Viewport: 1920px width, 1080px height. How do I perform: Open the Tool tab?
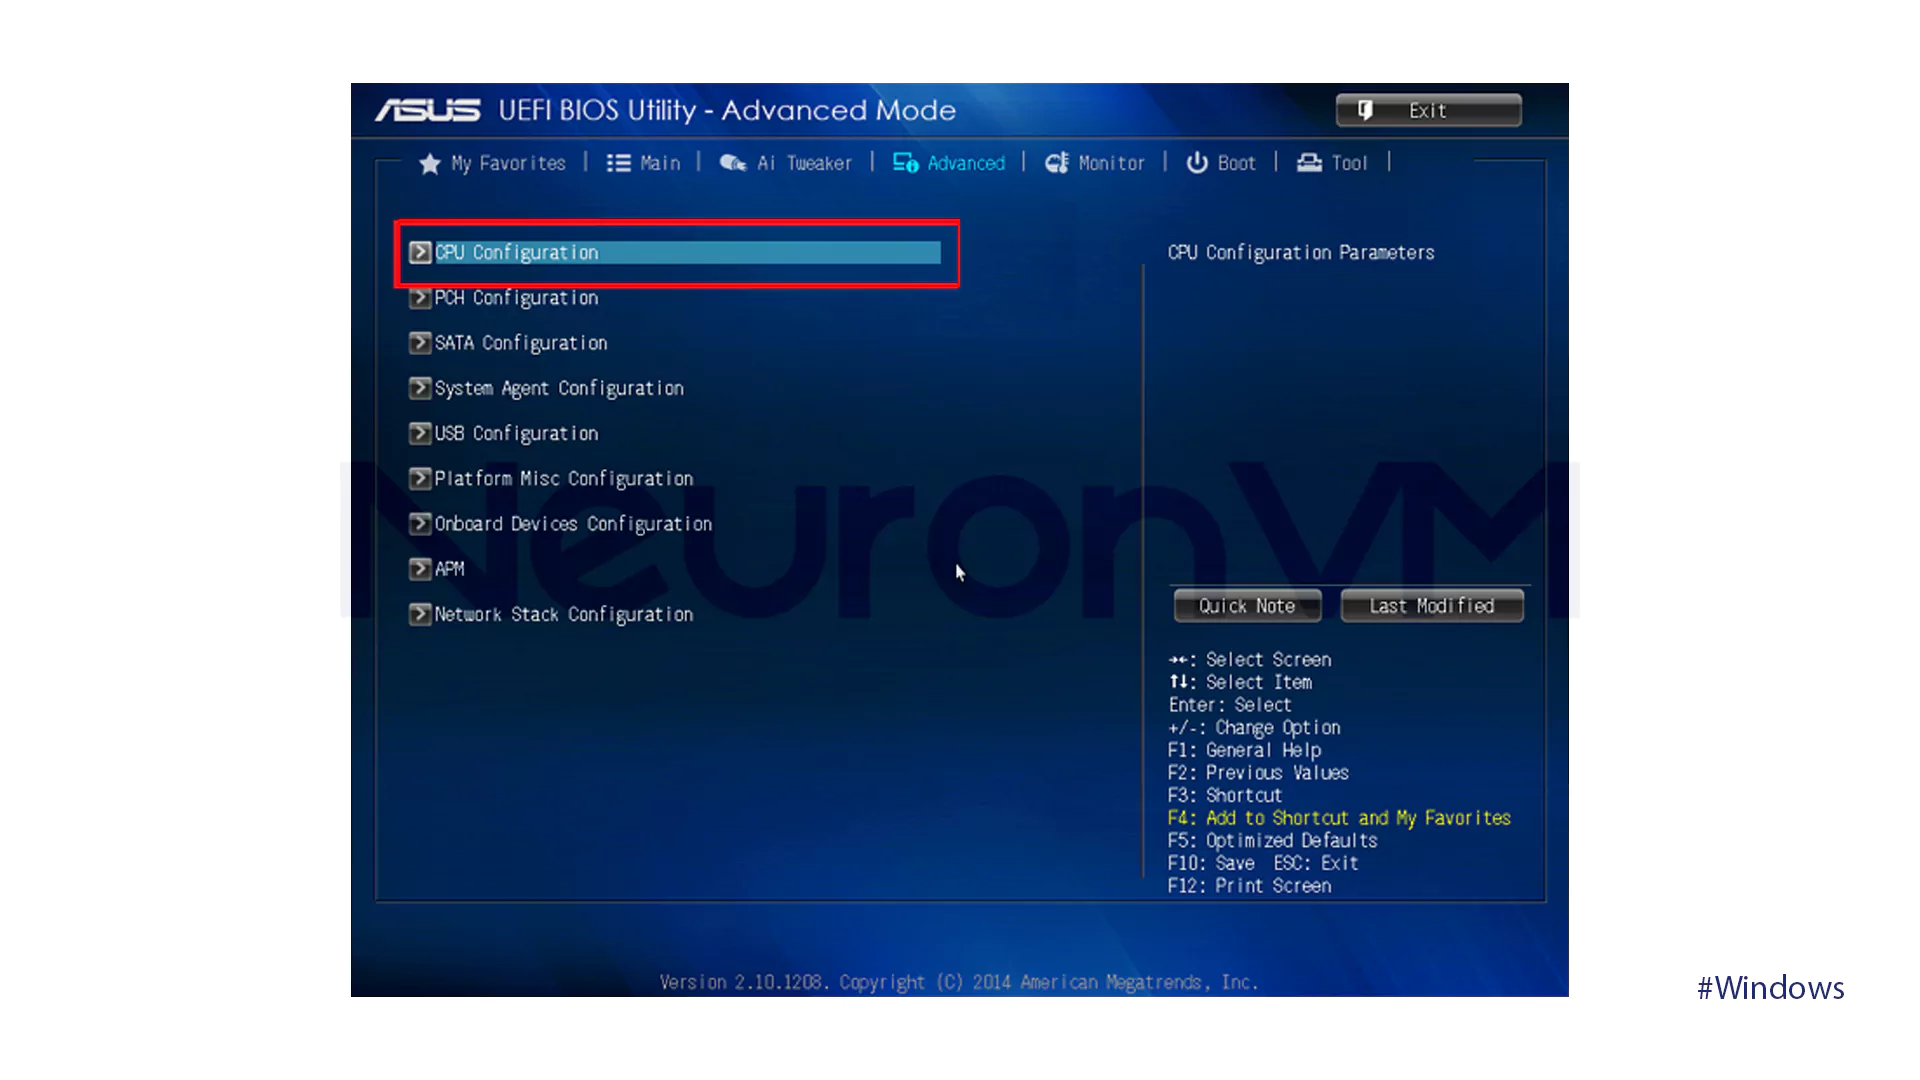pyautogui.click(x=1332, y=163)
